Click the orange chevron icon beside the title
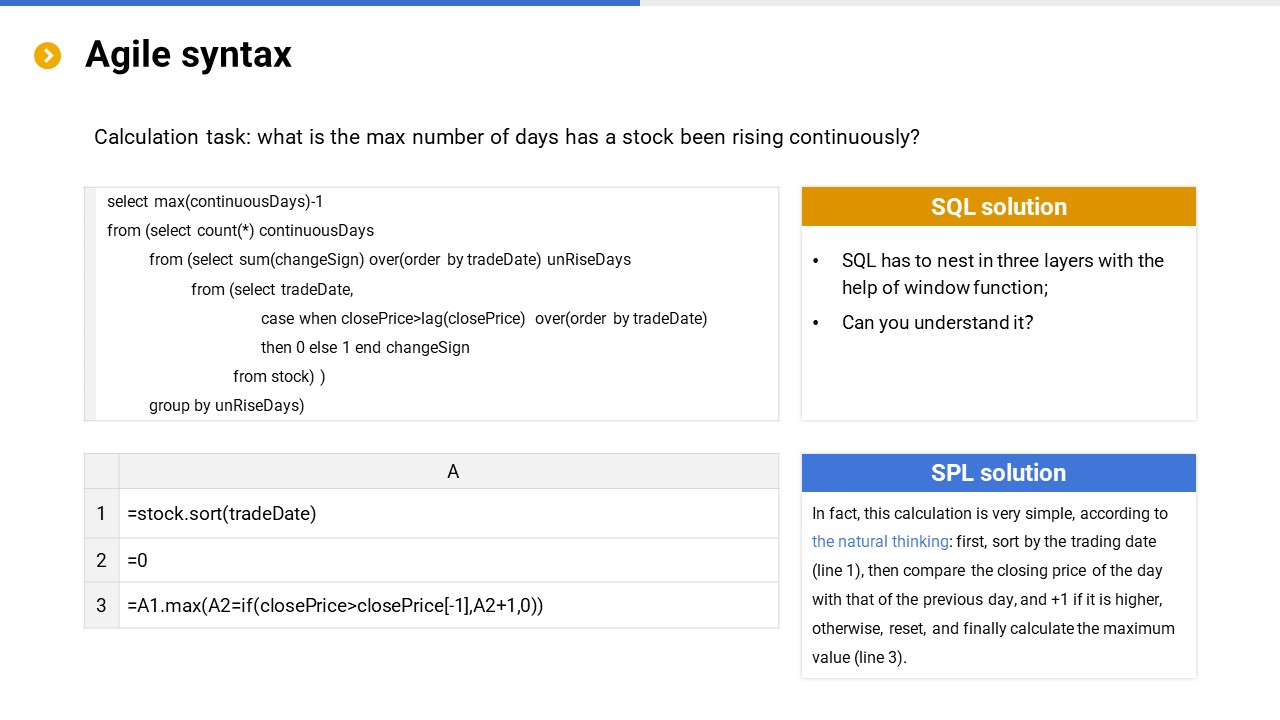This screenshot has width=1280, height=720. click(x=47, y=56)
